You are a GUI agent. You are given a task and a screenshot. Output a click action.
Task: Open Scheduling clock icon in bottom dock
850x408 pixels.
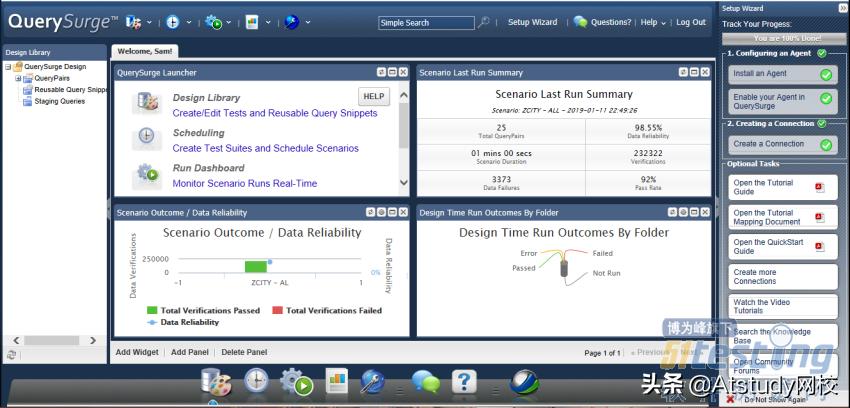click(x=256, y=381)
